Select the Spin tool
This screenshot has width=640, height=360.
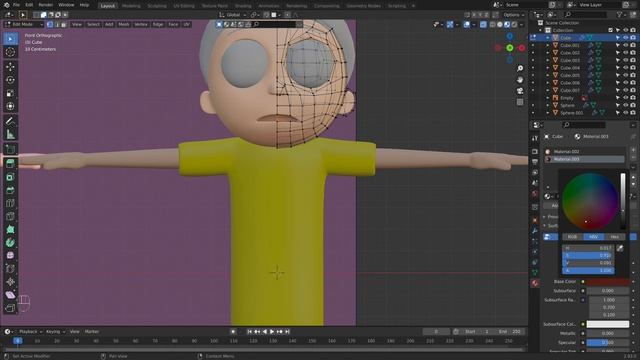click(10, 242)
